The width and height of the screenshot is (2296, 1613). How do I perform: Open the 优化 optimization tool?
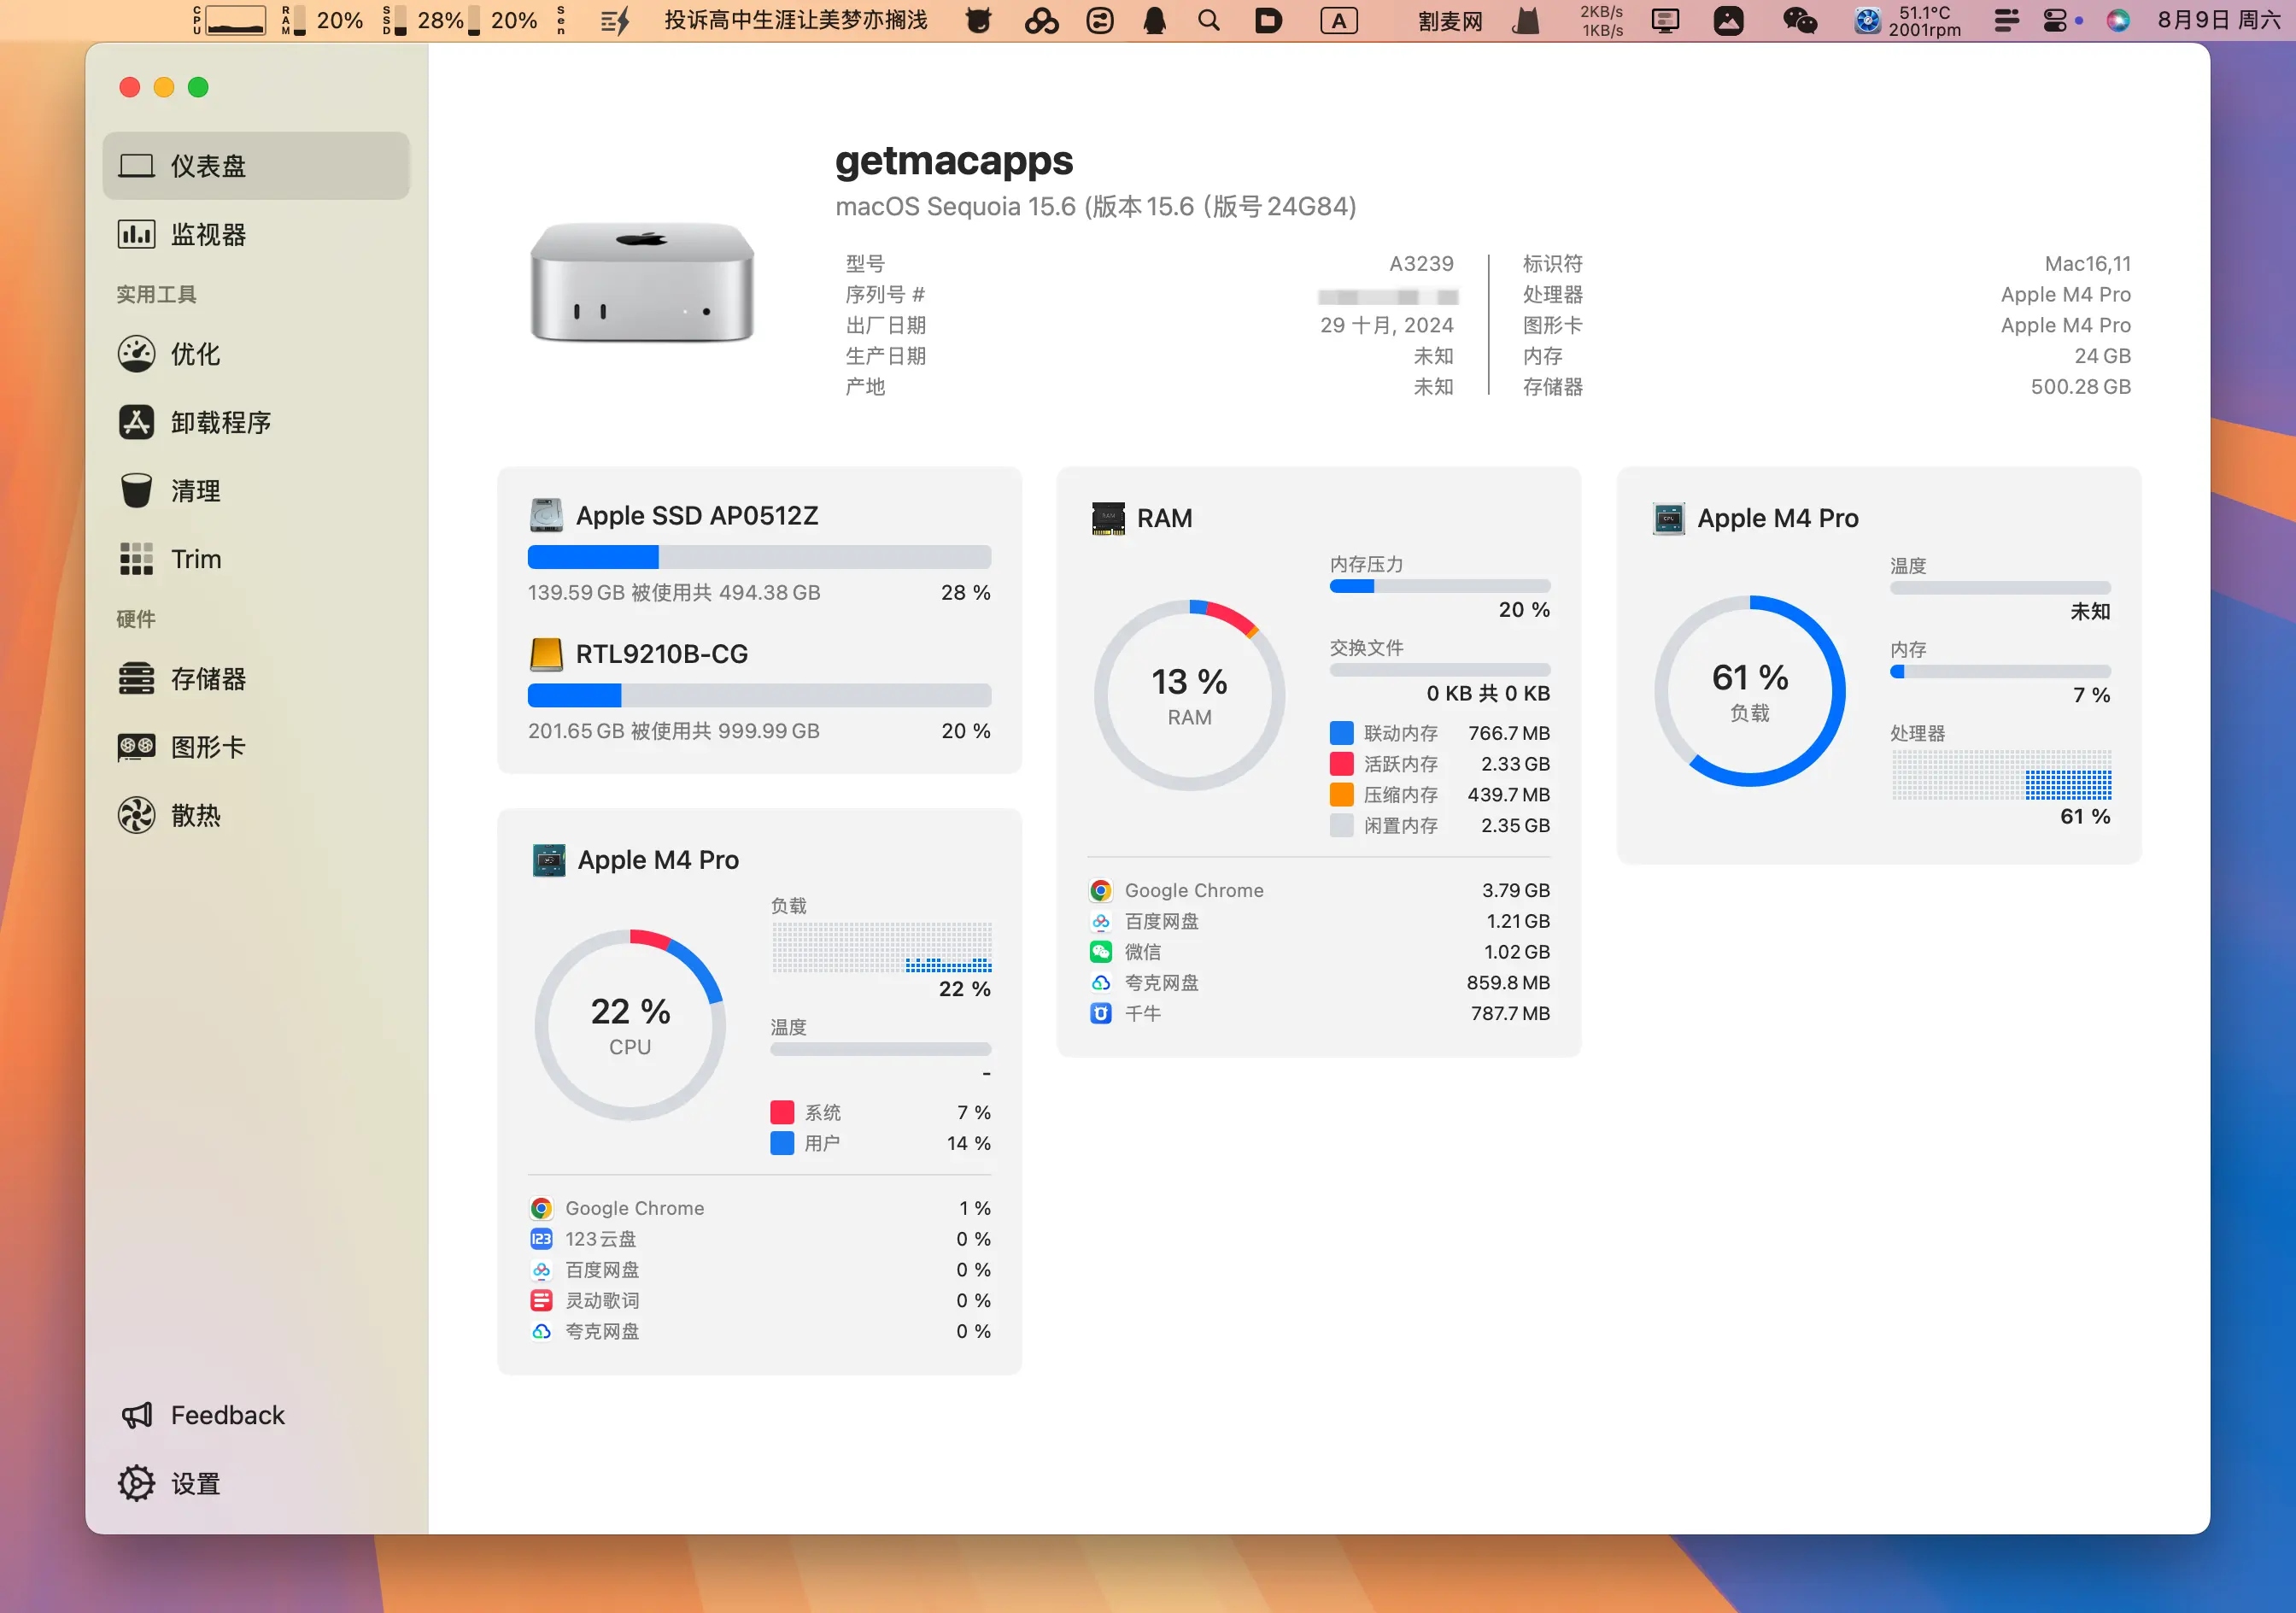pos(256,354)
